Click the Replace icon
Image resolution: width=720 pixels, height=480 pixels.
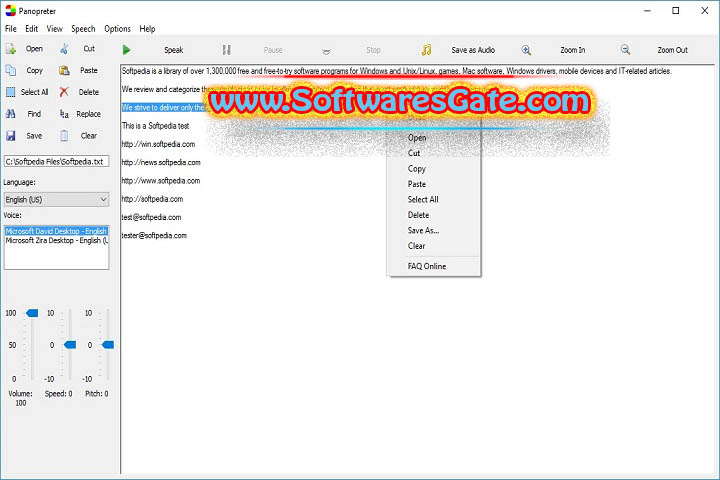[64, 114]
